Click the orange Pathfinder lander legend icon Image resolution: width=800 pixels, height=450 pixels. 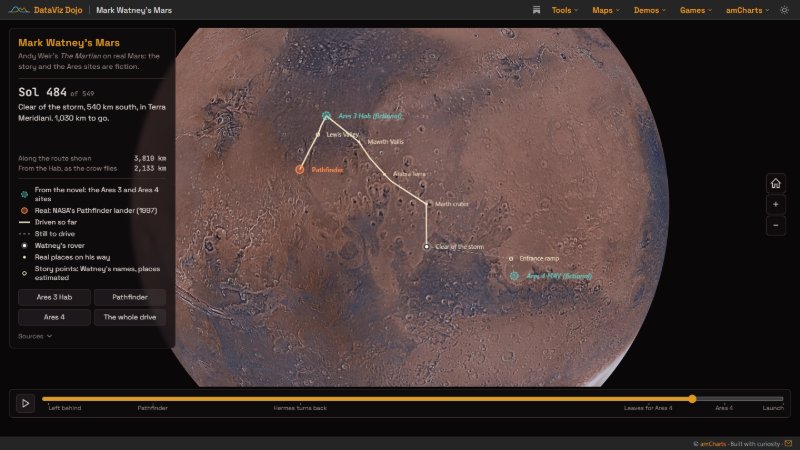[x=24, y=210]
